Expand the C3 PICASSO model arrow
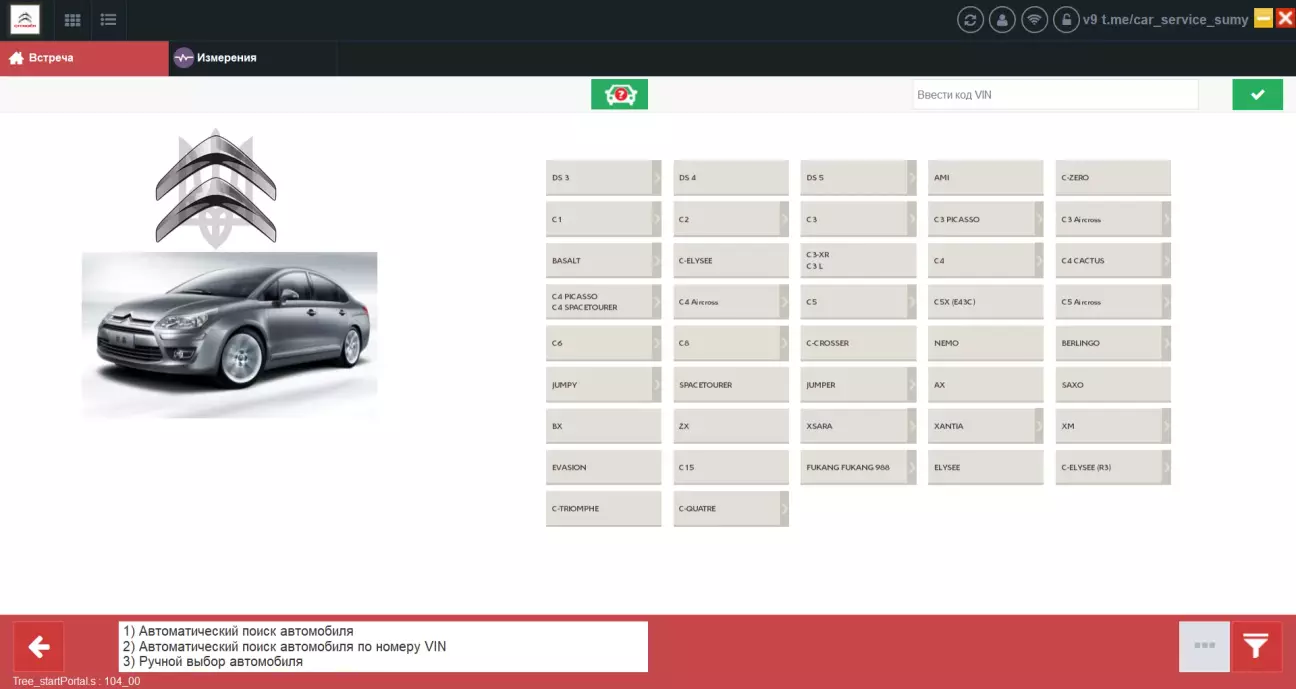The height and width of the screenshot is (689, 1296). tap(1039, 219)
